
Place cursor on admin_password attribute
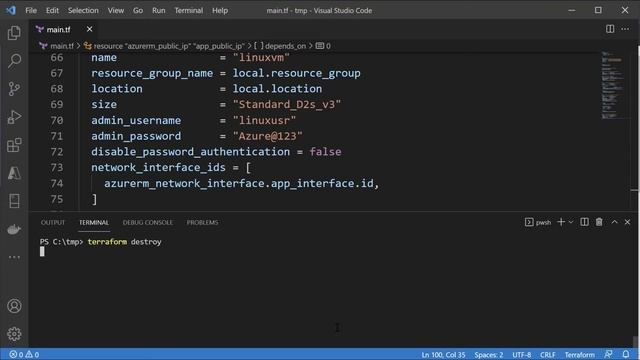click(136, 136)
